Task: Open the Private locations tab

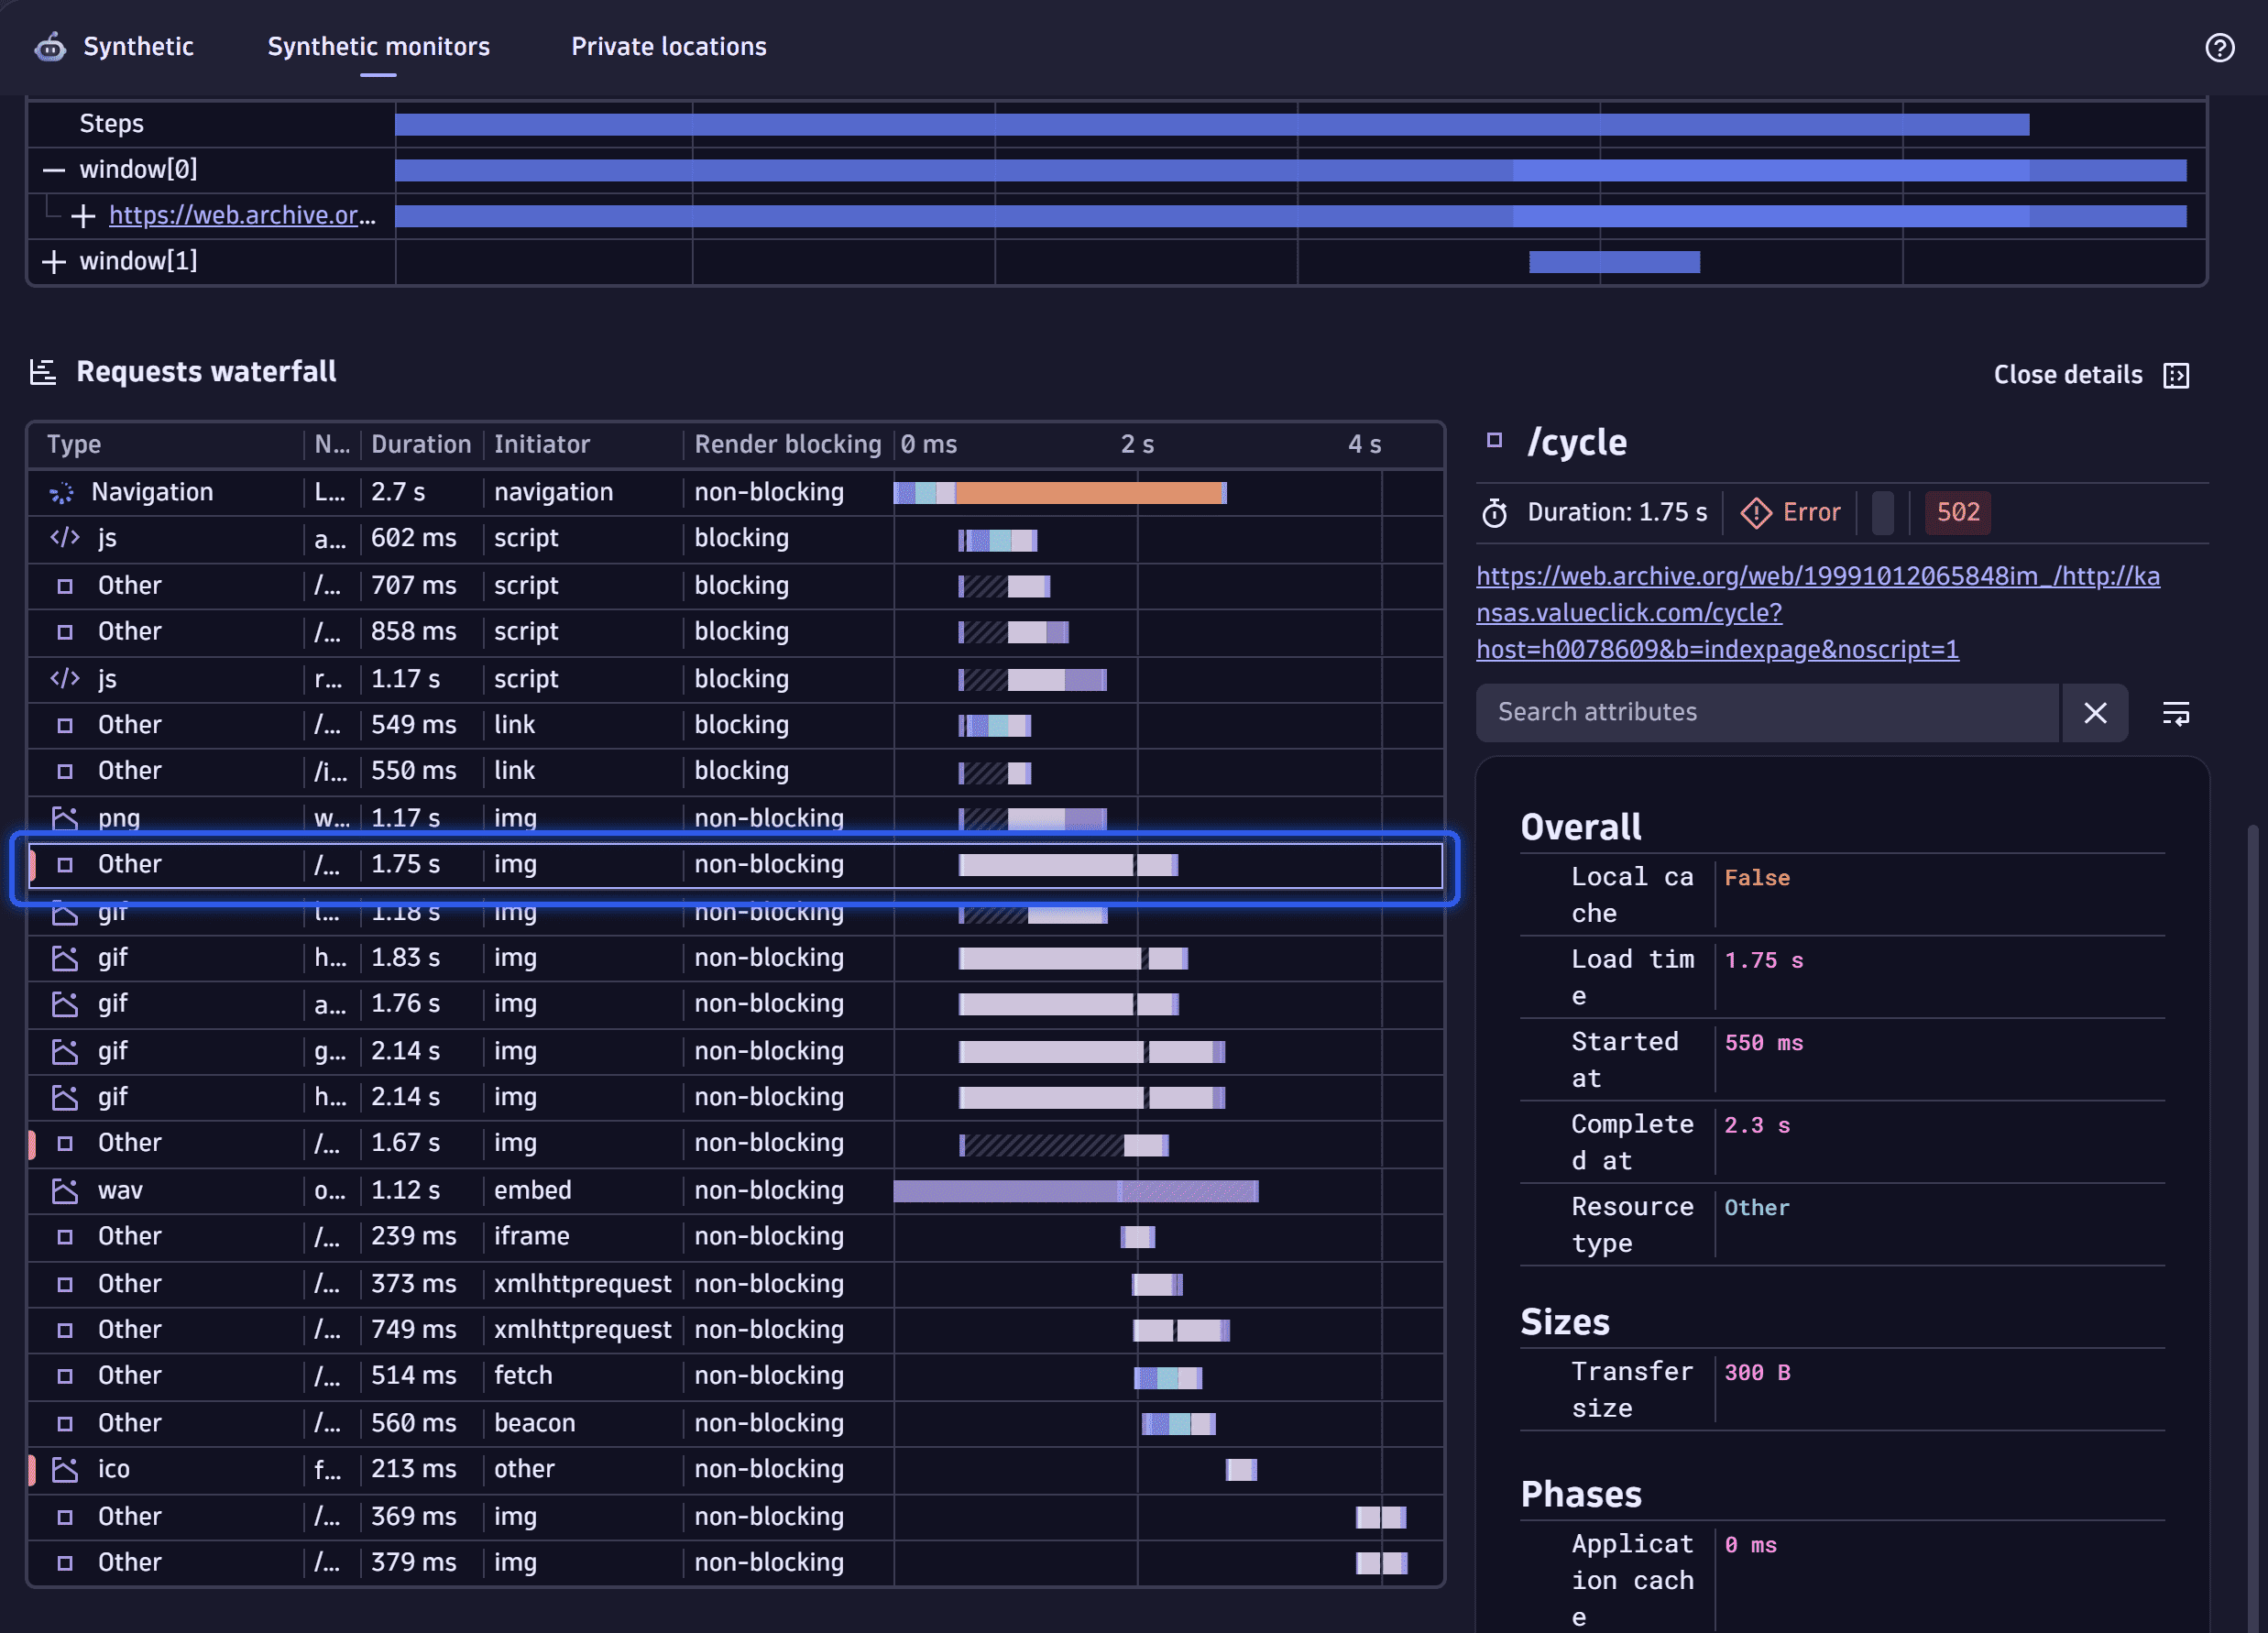Action: [x=668, y=47]
